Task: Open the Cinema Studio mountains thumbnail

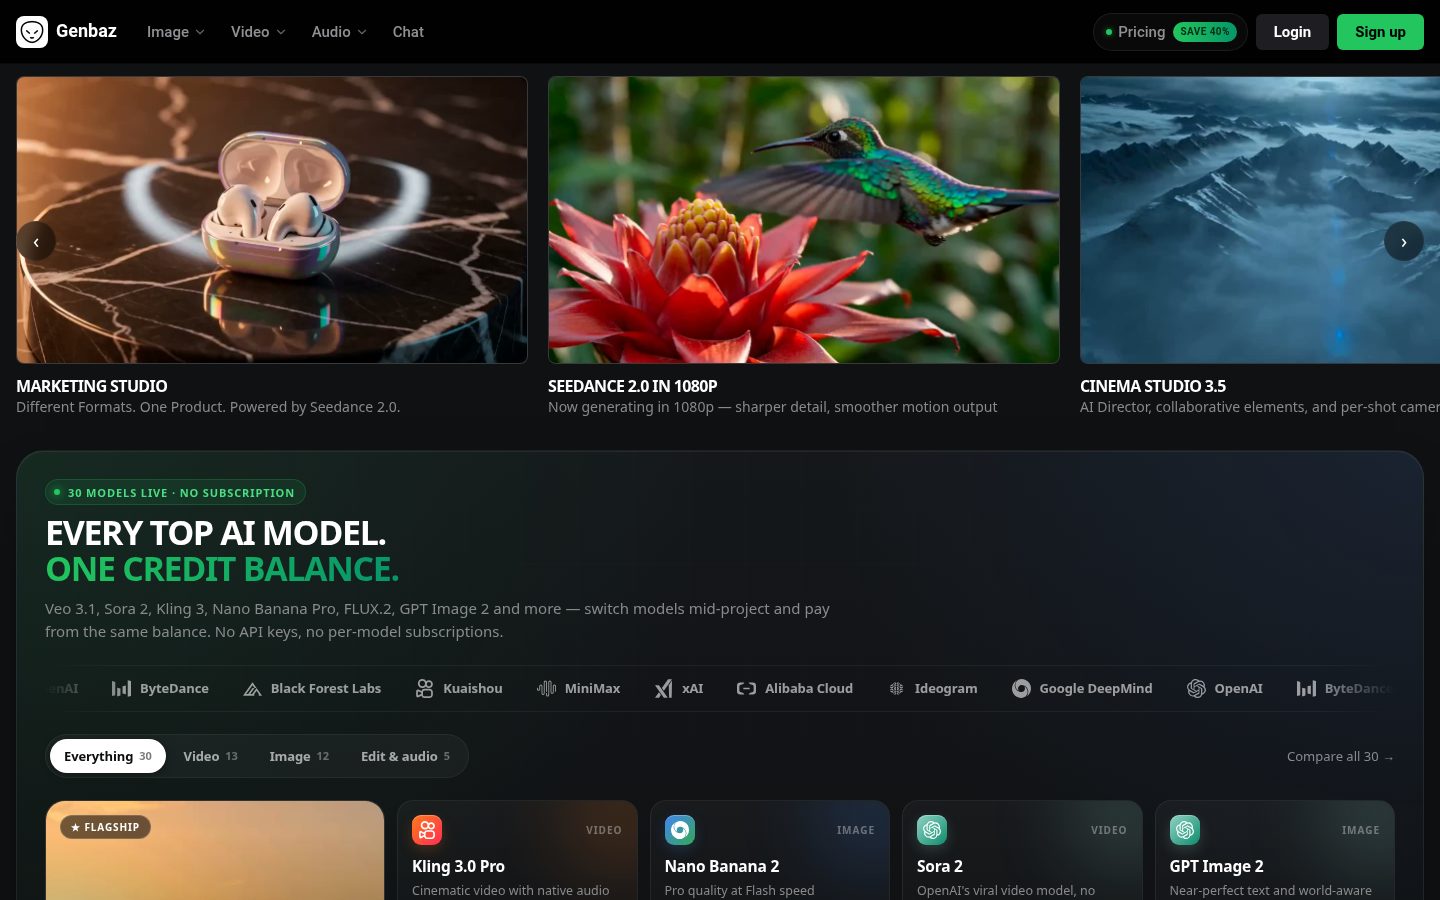Action: [1260, 220]
